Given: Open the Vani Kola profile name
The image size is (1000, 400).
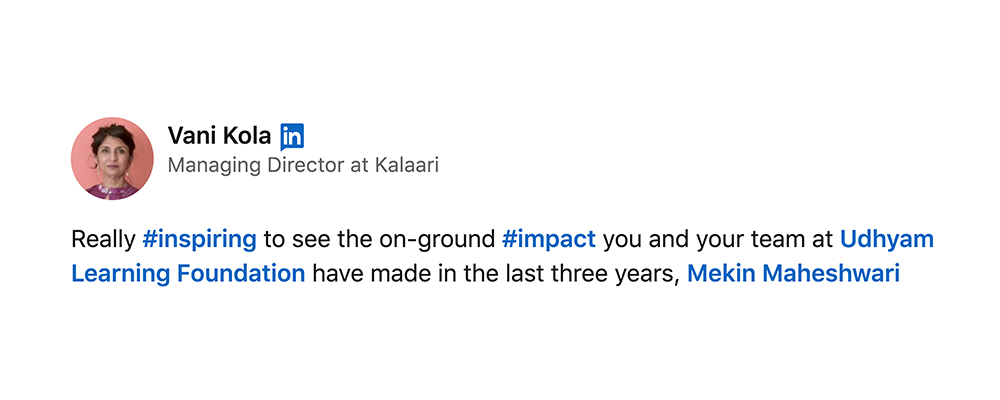Looking at the screenshot, I should [219, 135].
